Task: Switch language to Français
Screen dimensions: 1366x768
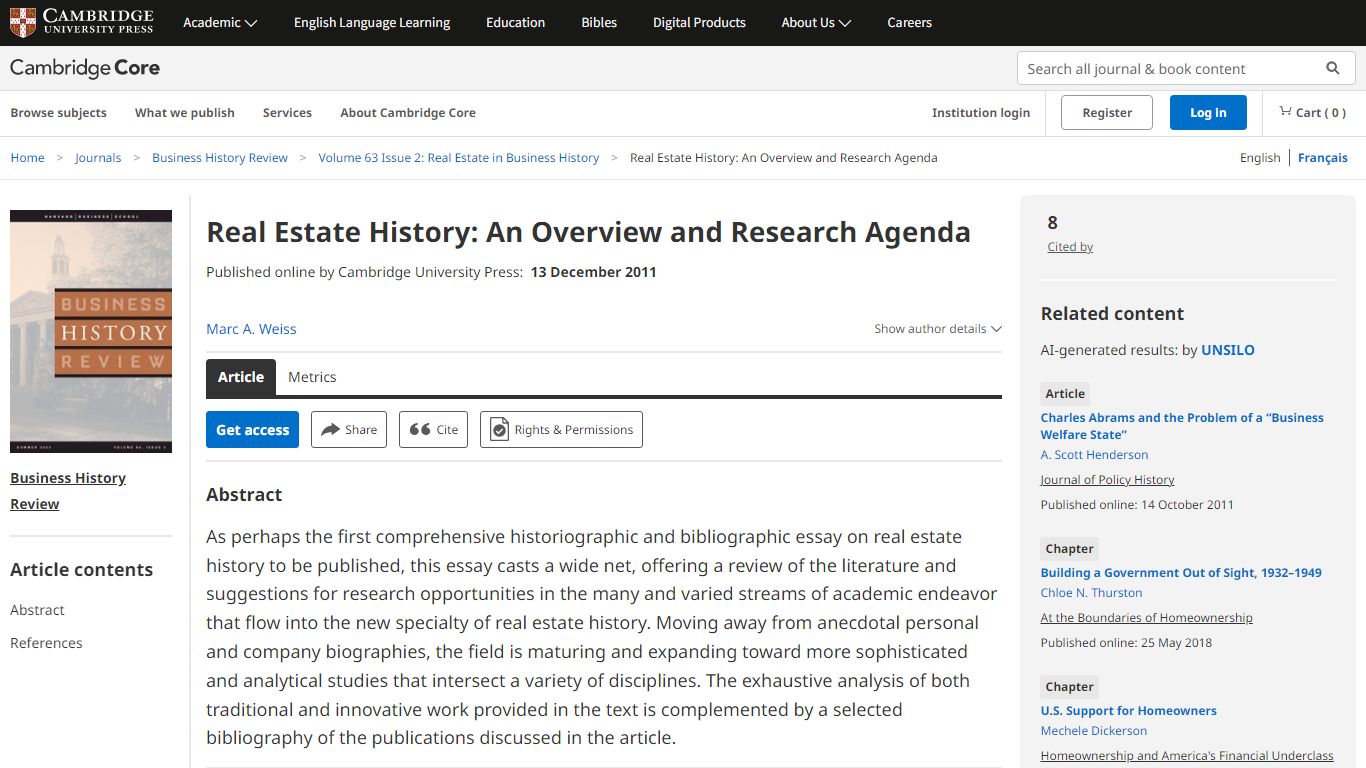Action: click(x=1323, y=158)
